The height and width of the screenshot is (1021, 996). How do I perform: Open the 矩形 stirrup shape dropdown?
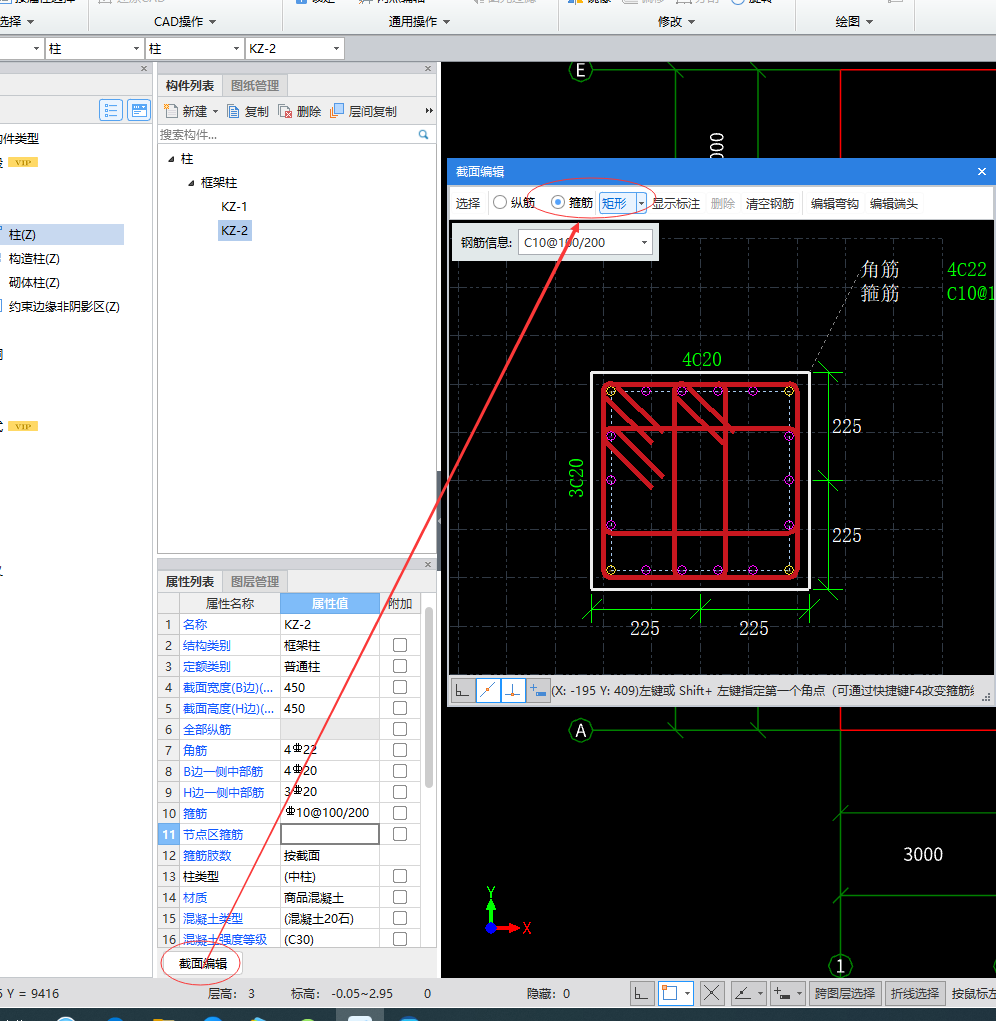tap(641, 203)
